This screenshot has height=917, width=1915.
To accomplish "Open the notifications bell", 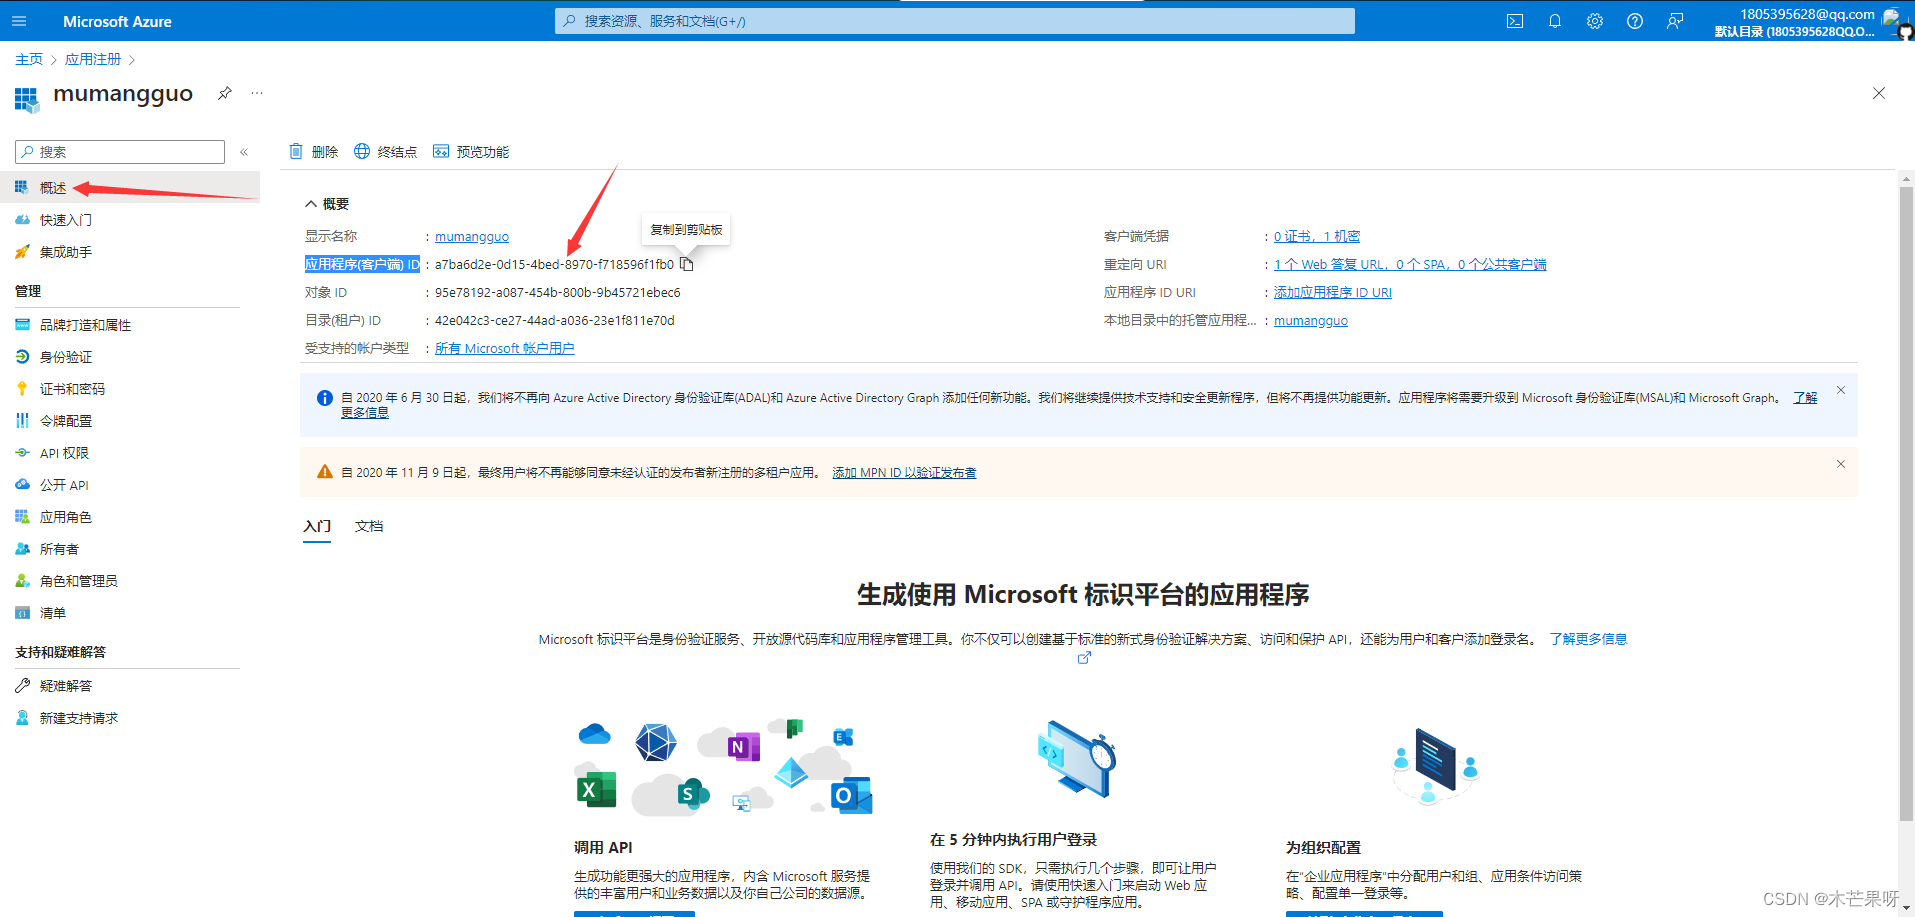I will [x=1555, y=21].
